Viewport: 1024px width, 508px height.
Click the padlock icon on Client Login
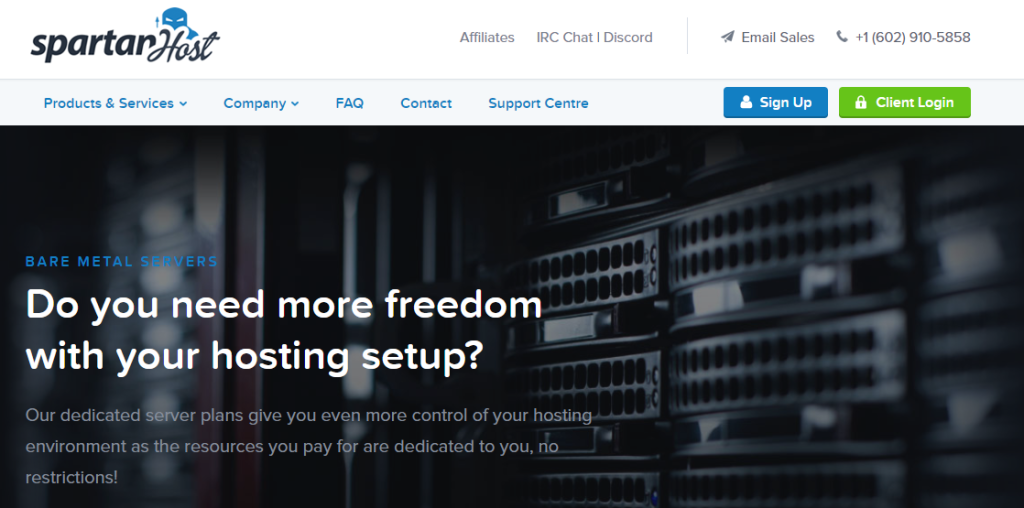coord(861,103)
